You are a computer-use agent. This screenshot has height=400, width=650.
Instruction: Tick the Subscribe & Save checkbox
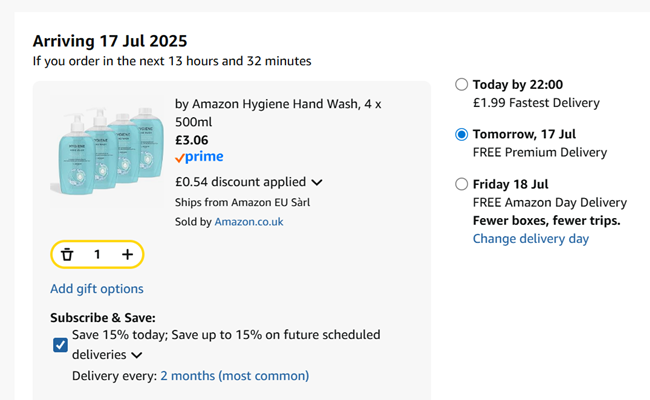(60, 345)
